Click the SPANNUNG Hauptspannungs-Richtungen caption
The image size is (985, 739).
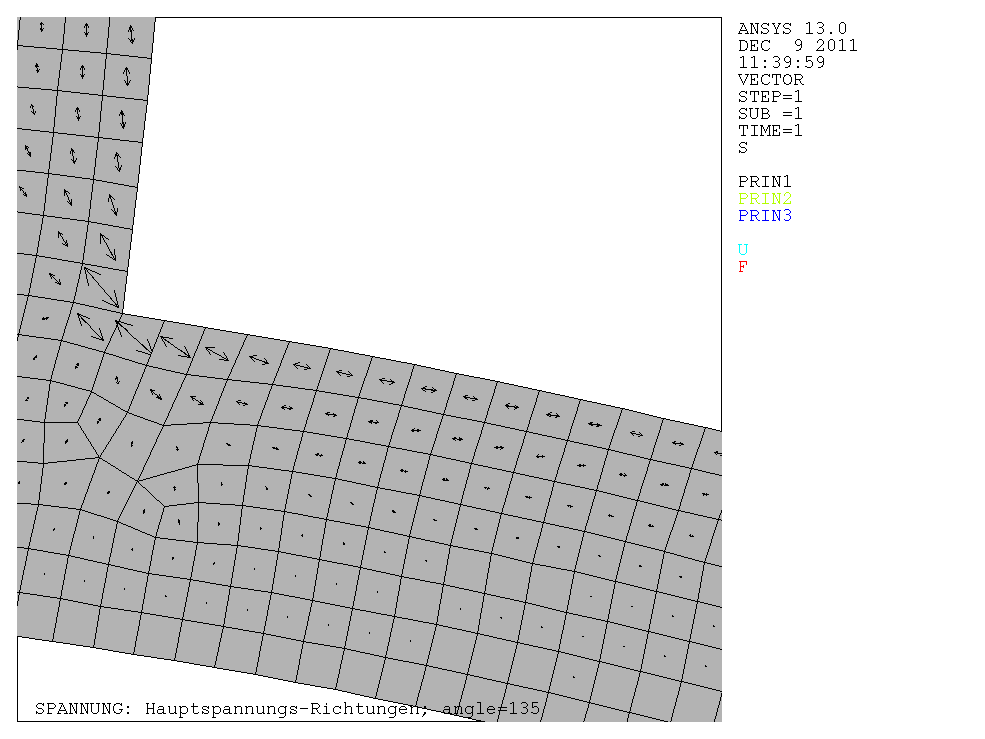[x=287, y=709]
